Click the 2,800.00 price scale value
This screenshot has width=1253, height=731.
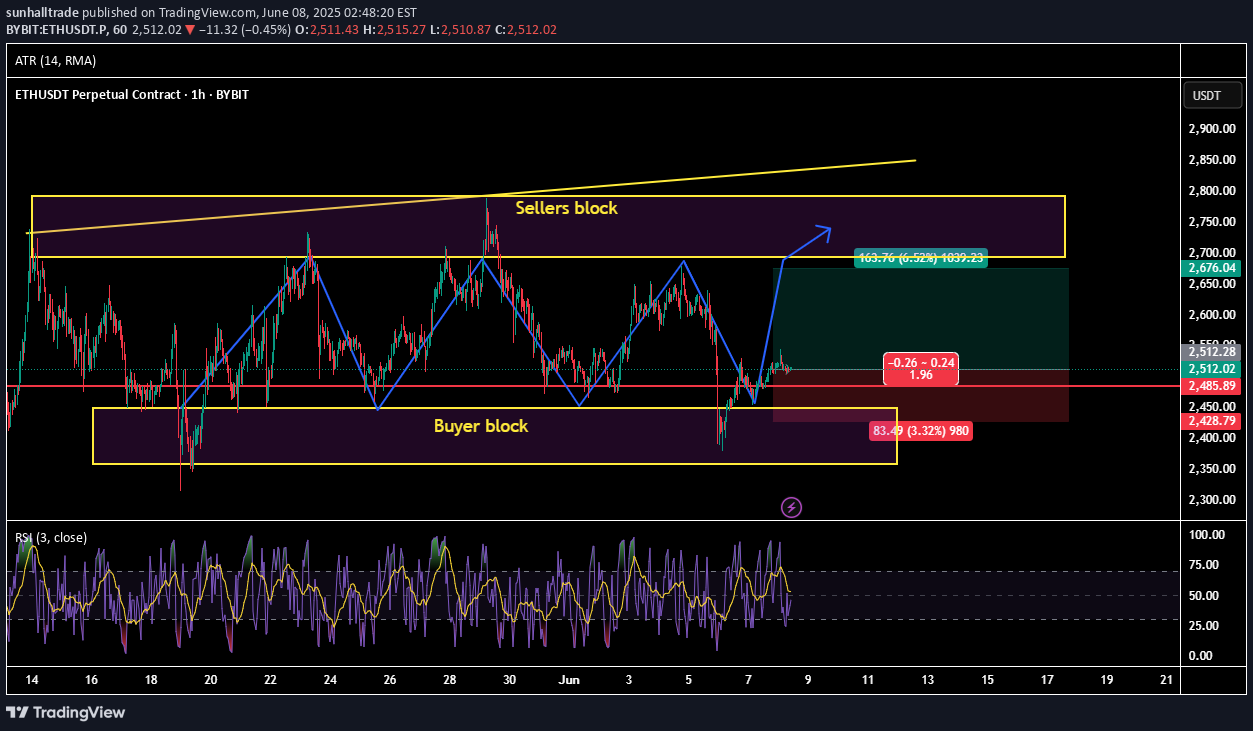(1211, 191)
